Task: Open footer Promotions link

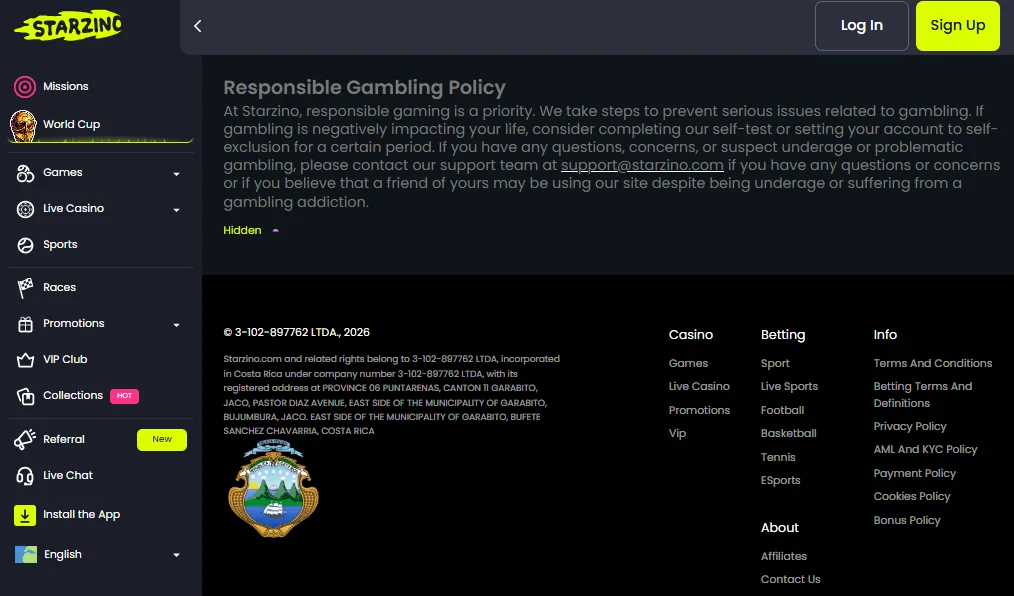Action: click(x=699, y=410)
